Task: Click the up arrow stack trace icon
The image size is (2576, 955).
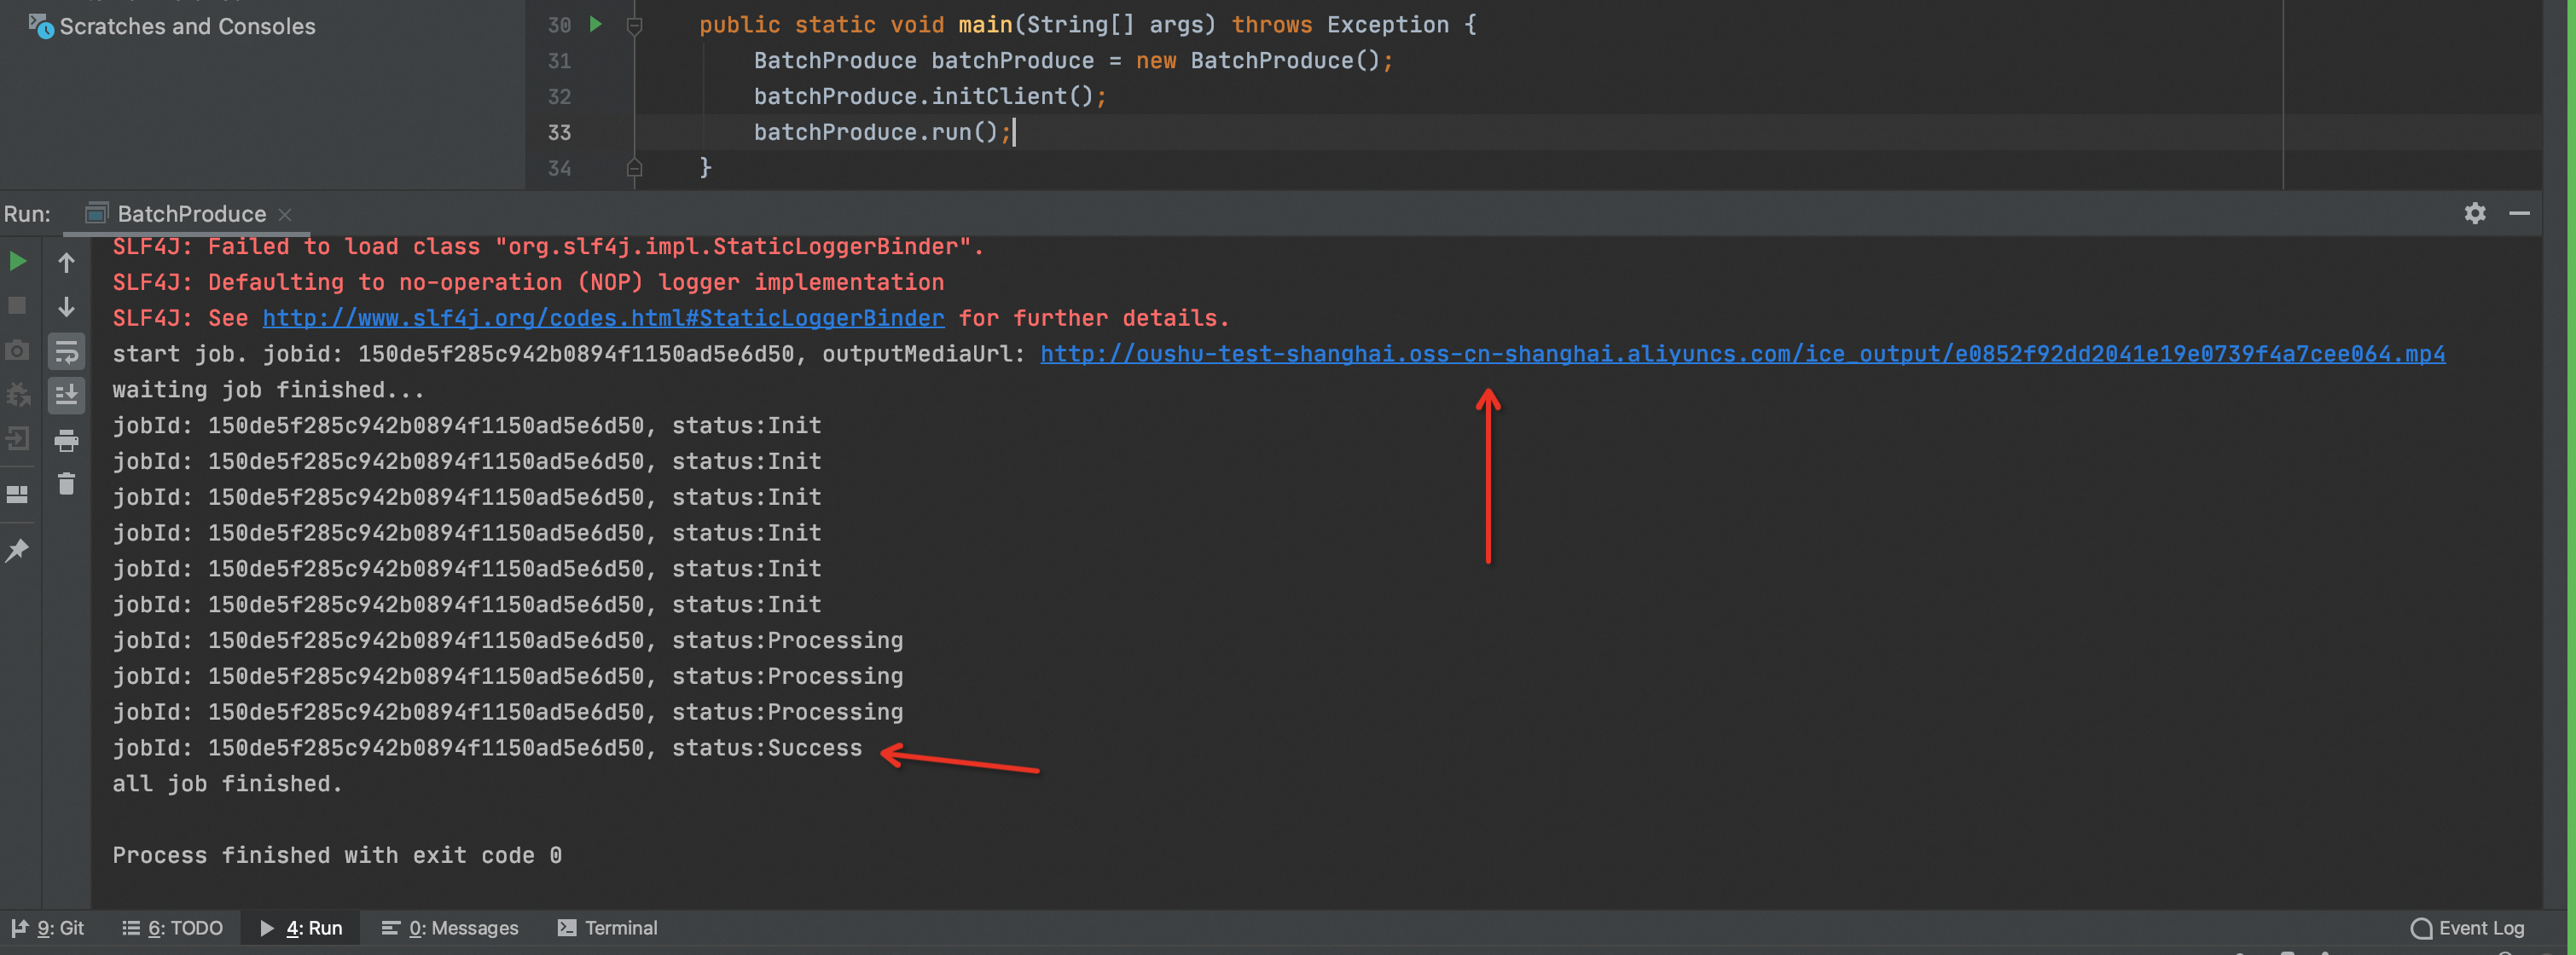Action: tap(66, 263)
